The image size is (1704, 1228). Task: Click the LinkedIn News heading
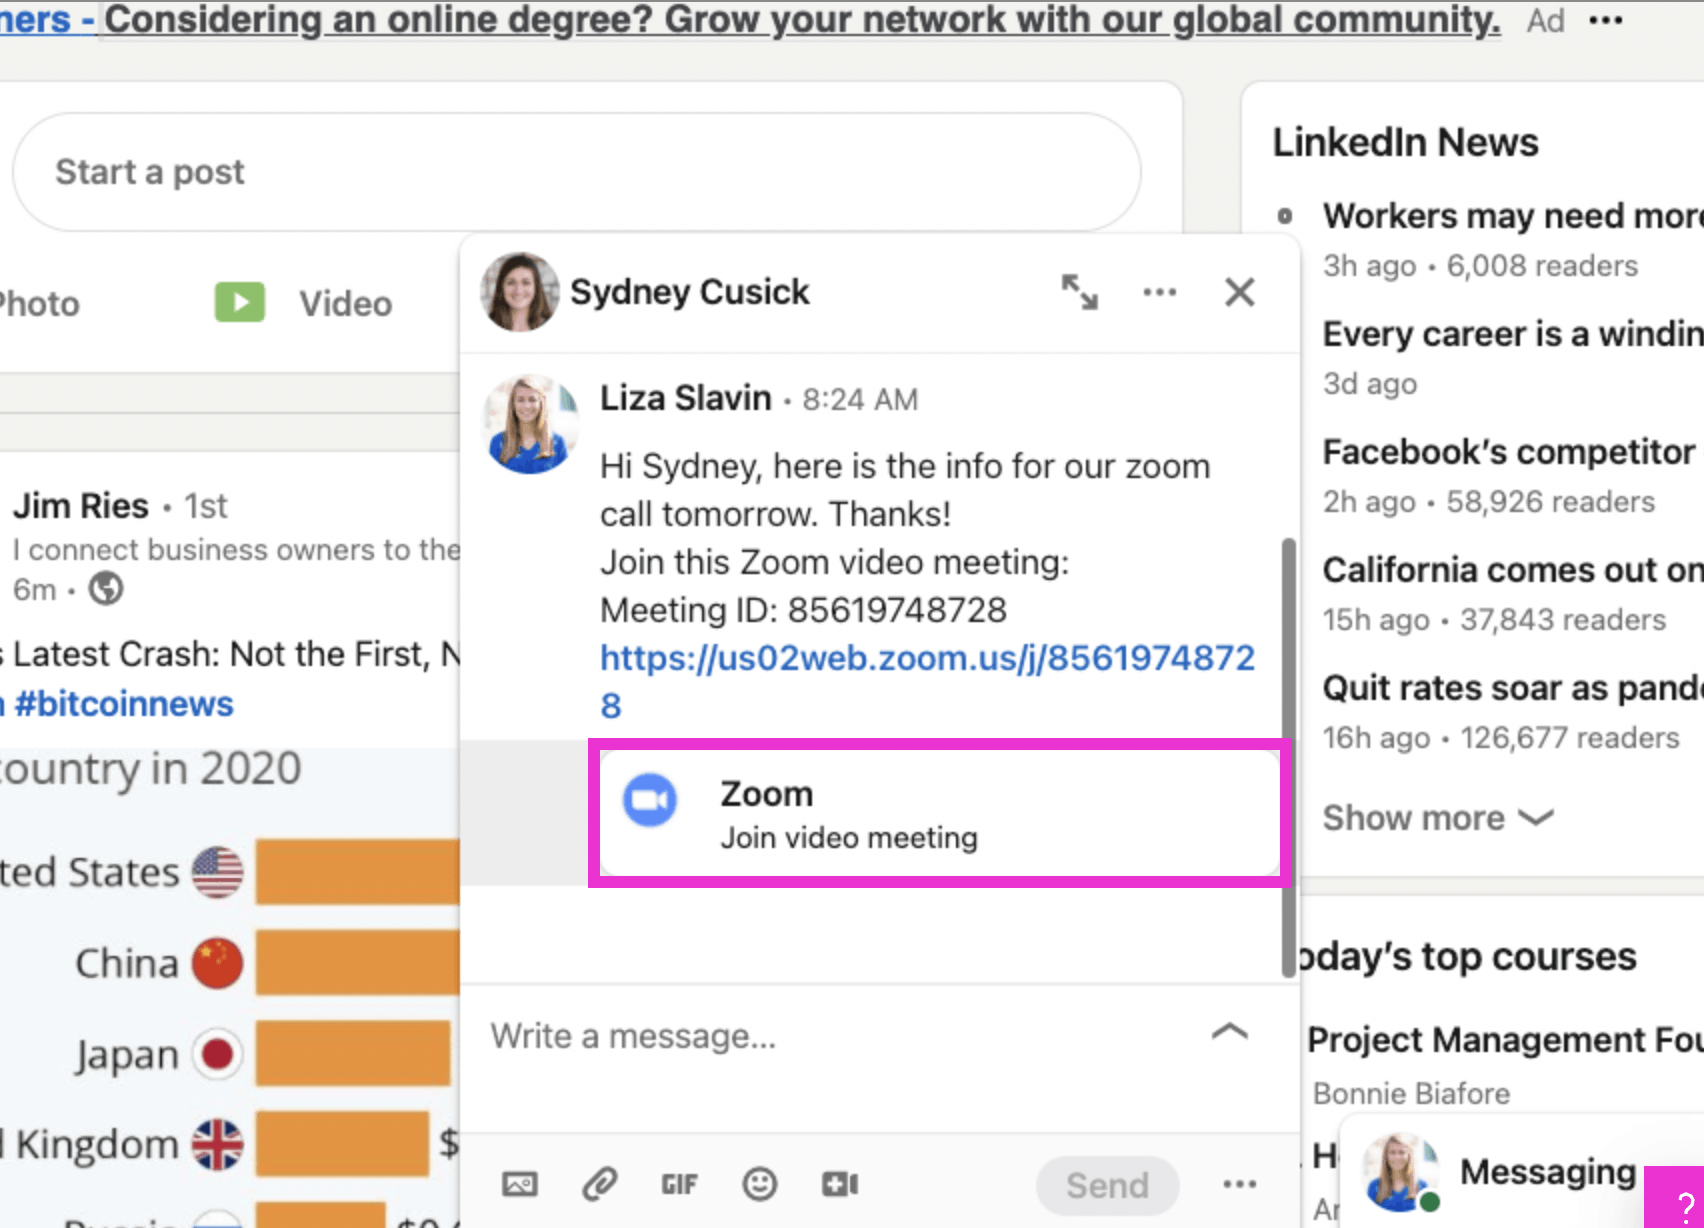click(x=1405, y=142)
